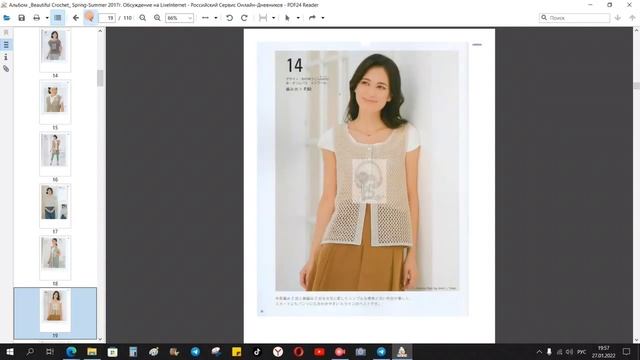Open Windows notification center
Screen dimensions: 640x360
[x=627, y=352]
